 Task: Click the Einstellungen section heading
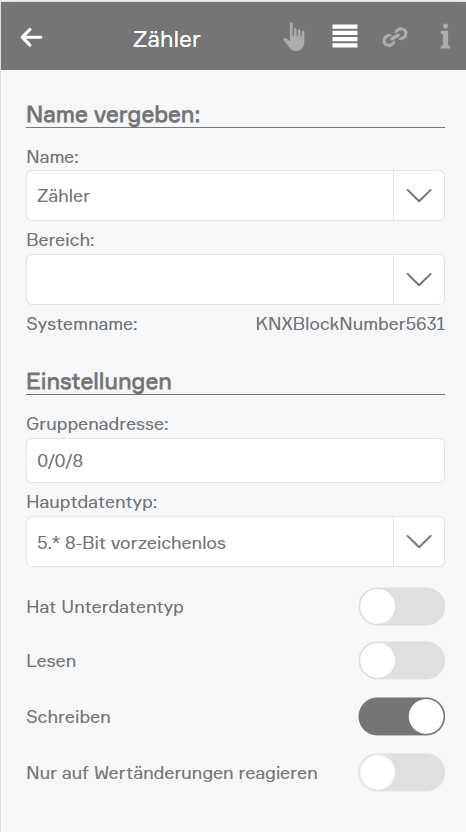(99, 382)
